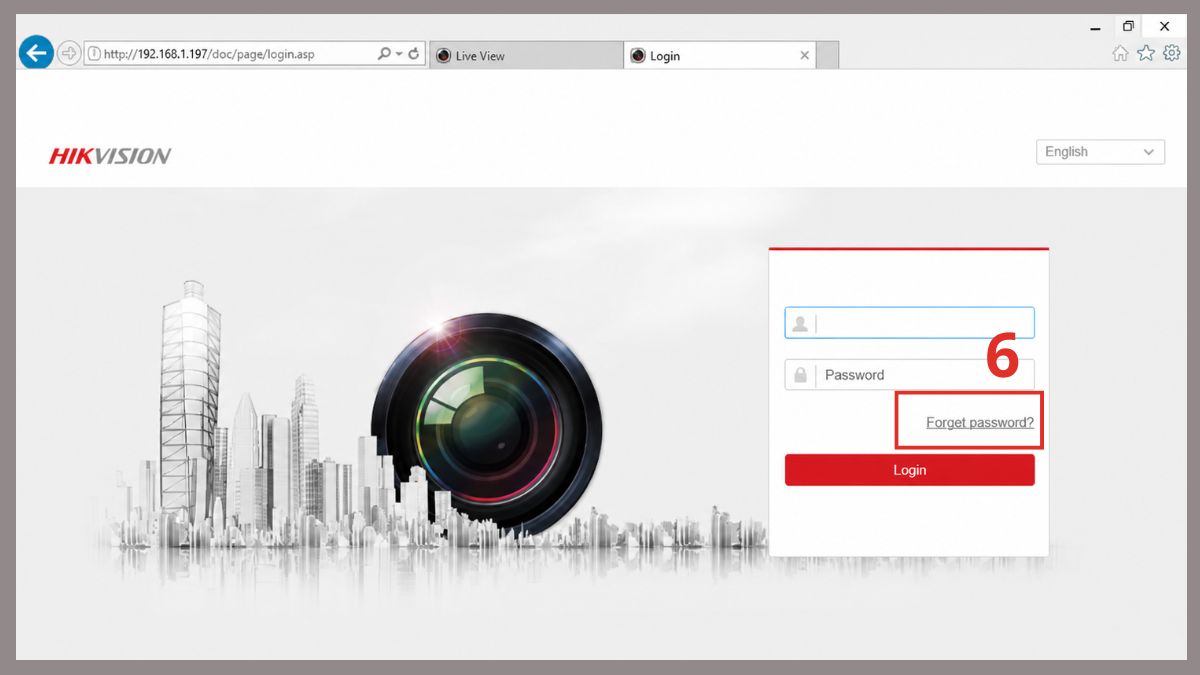This screenshot has width=1200, height=675.
Task: Click the browser forward arrow button
Action: 68,54
